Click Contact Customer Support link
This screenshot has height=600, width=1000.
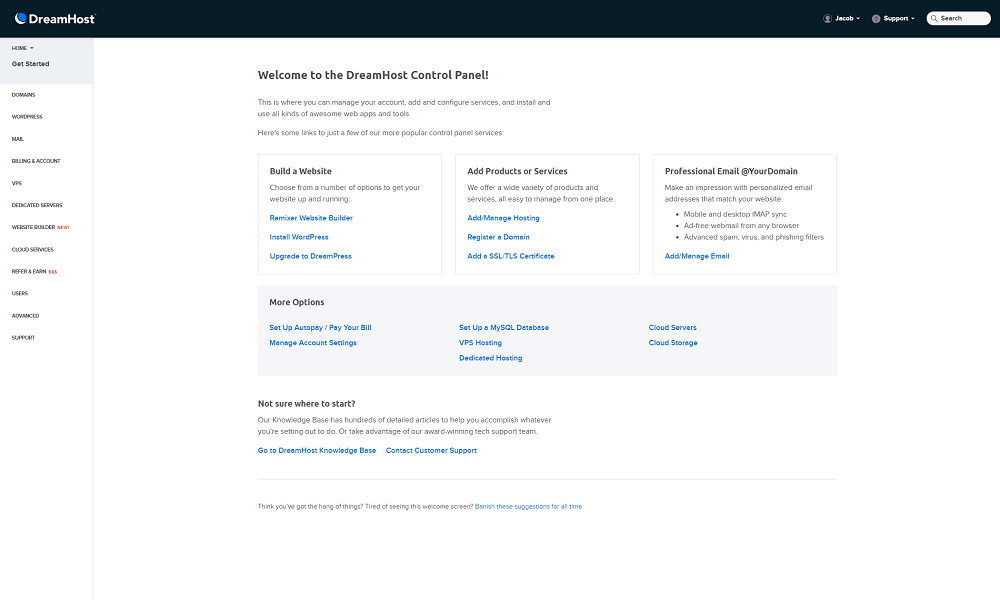point(431,451)
